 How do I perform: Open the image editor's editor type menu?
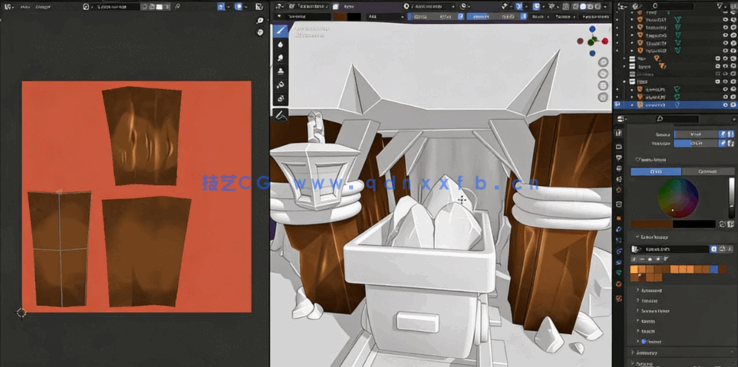8,7
